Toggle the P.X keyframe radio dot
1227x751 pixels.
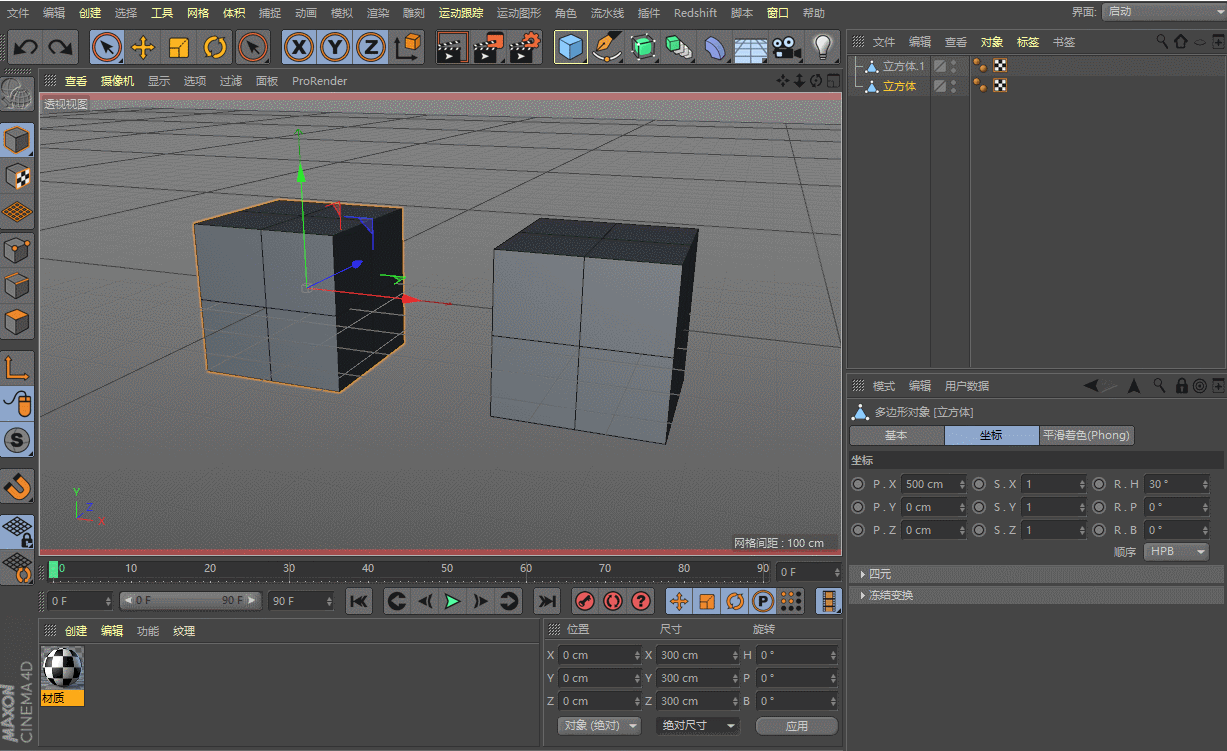[x=858, y=484]
